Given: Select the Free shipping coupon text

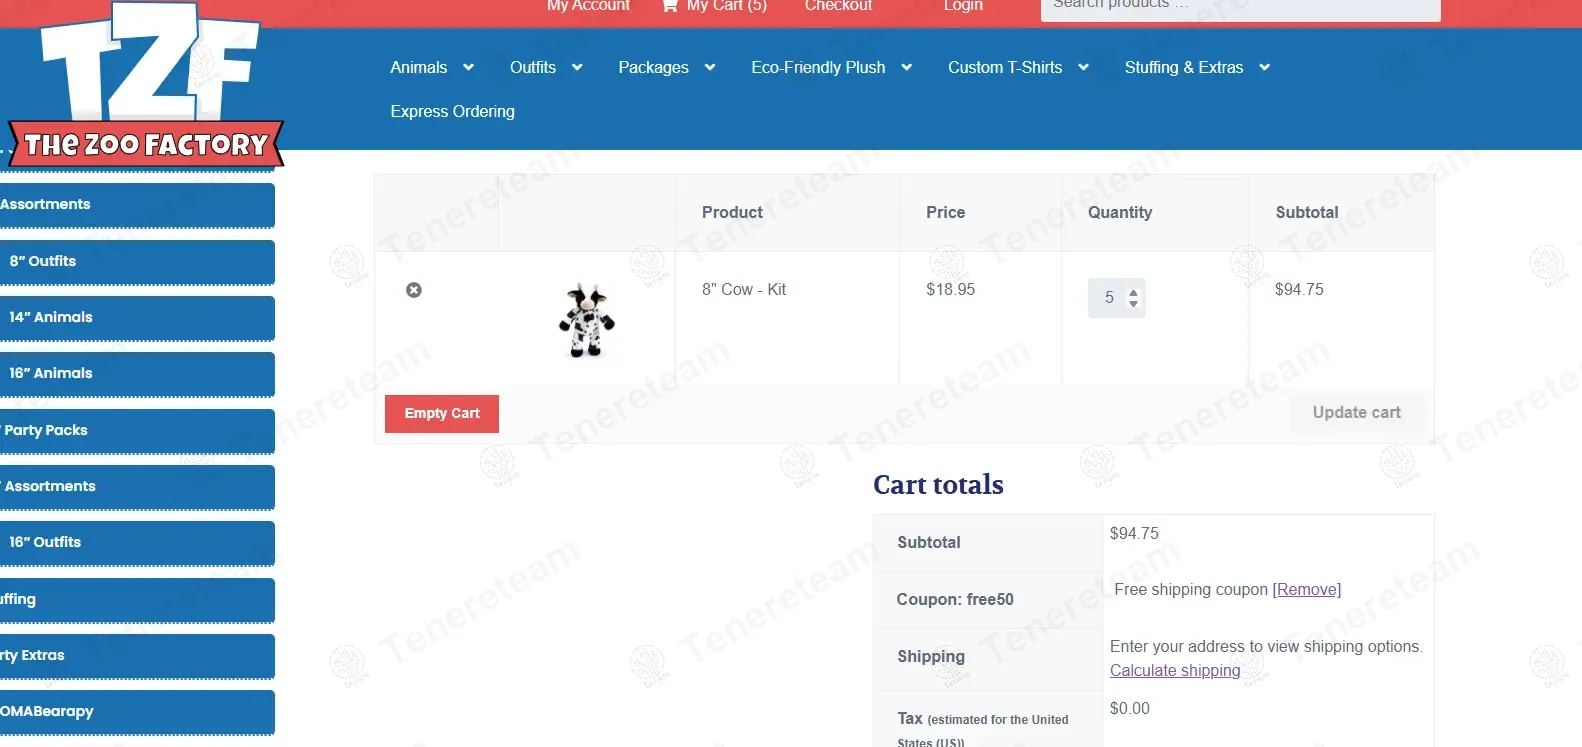Looking at the screenshot, I should pyautogui.click(x=1191, y=590).
